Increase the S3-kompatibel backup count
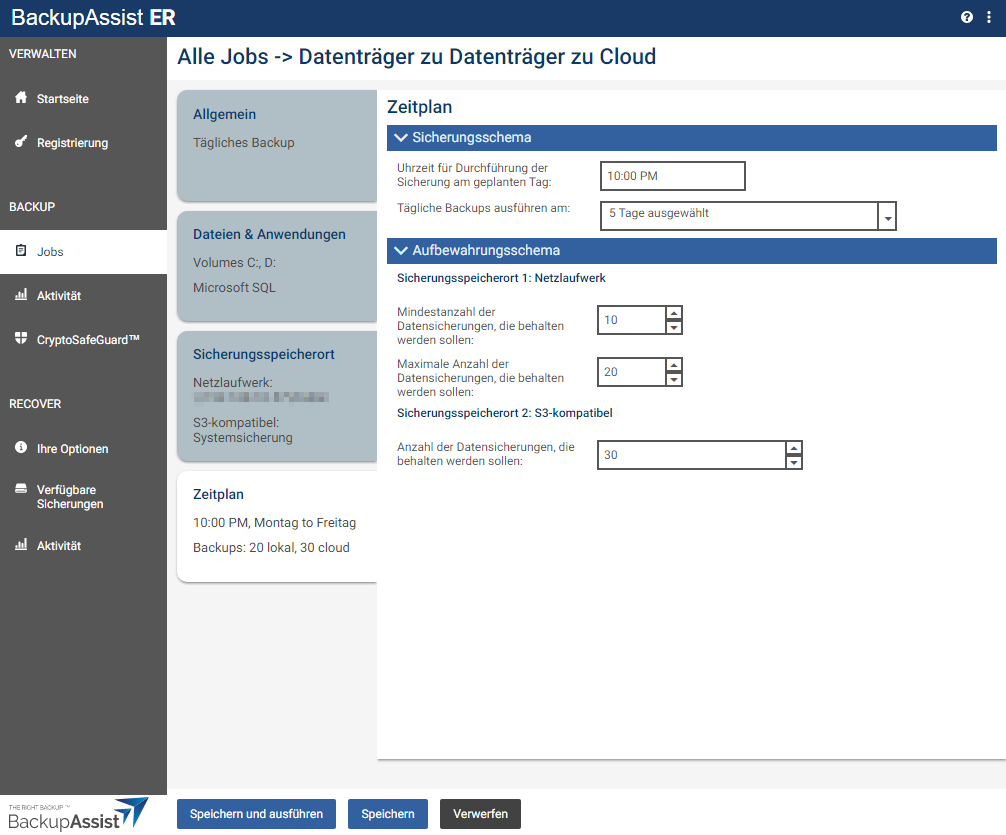This screenshot has width=1006, height=835. point(793,448)
